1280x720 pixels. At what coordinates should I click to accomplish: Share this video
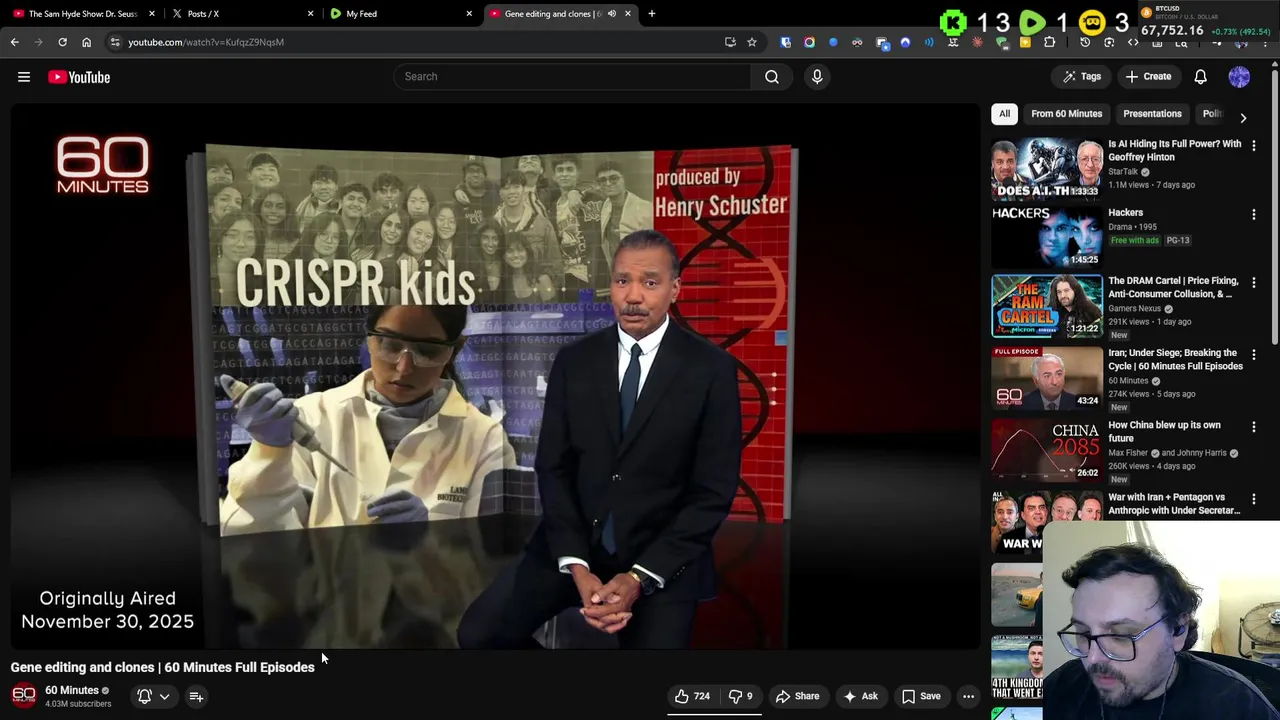[x=797, y=696]
